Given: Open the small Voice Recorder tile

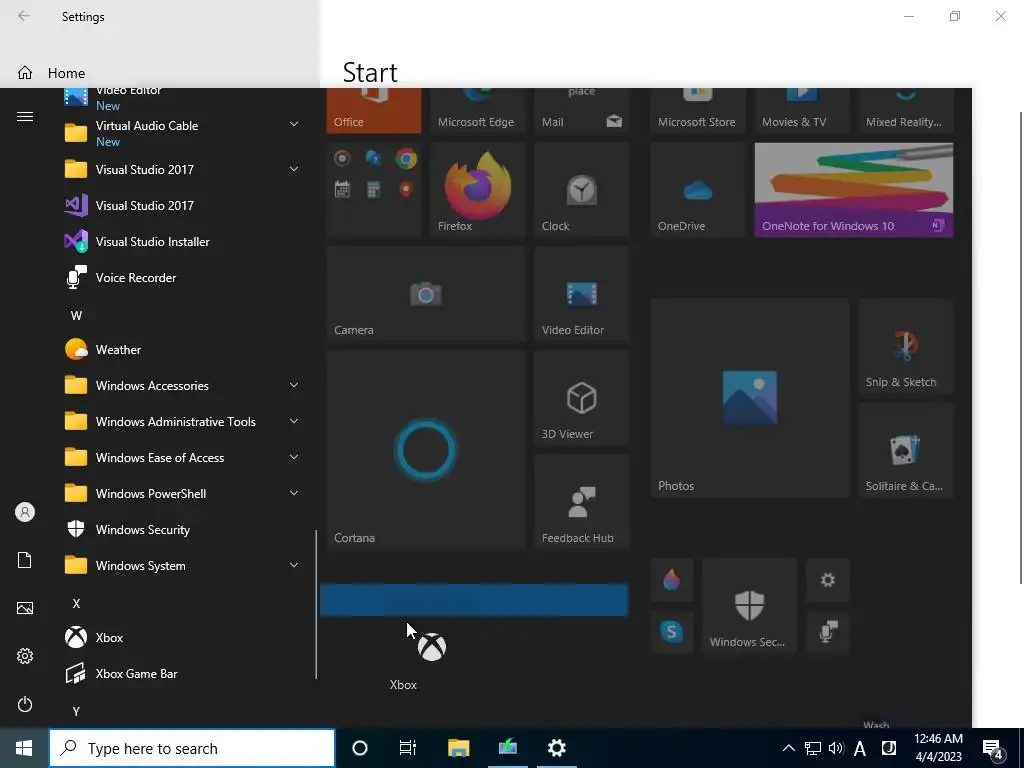Looking at the screenshot, I should click(x=827, y=632).
